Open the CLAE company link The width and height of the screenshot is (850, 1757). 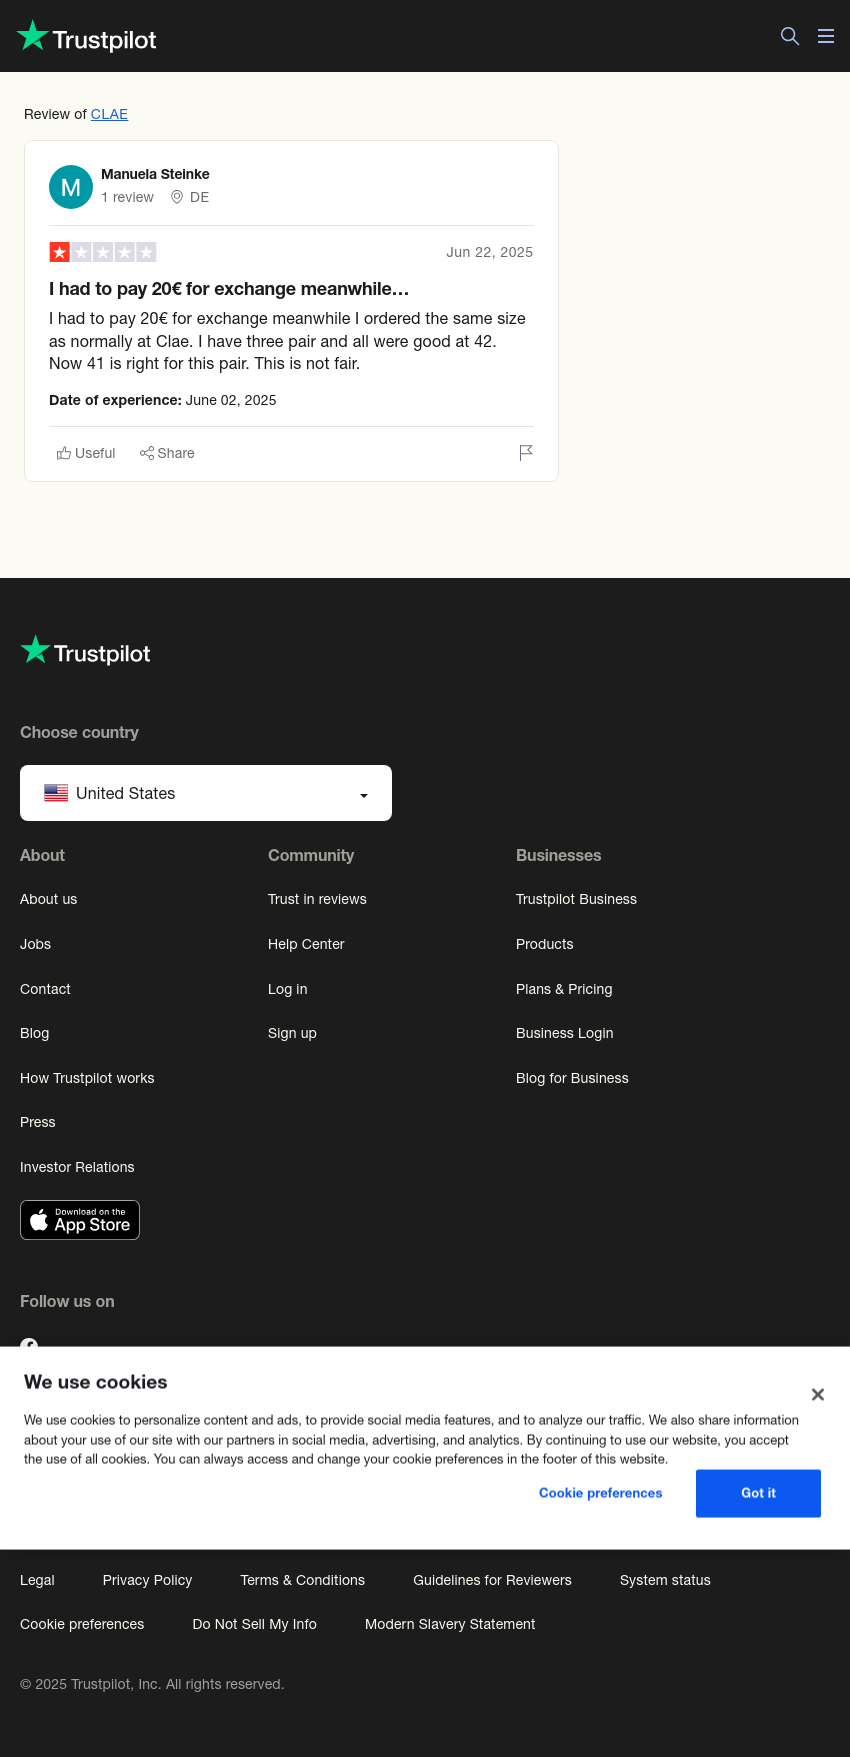click(109, 114)
